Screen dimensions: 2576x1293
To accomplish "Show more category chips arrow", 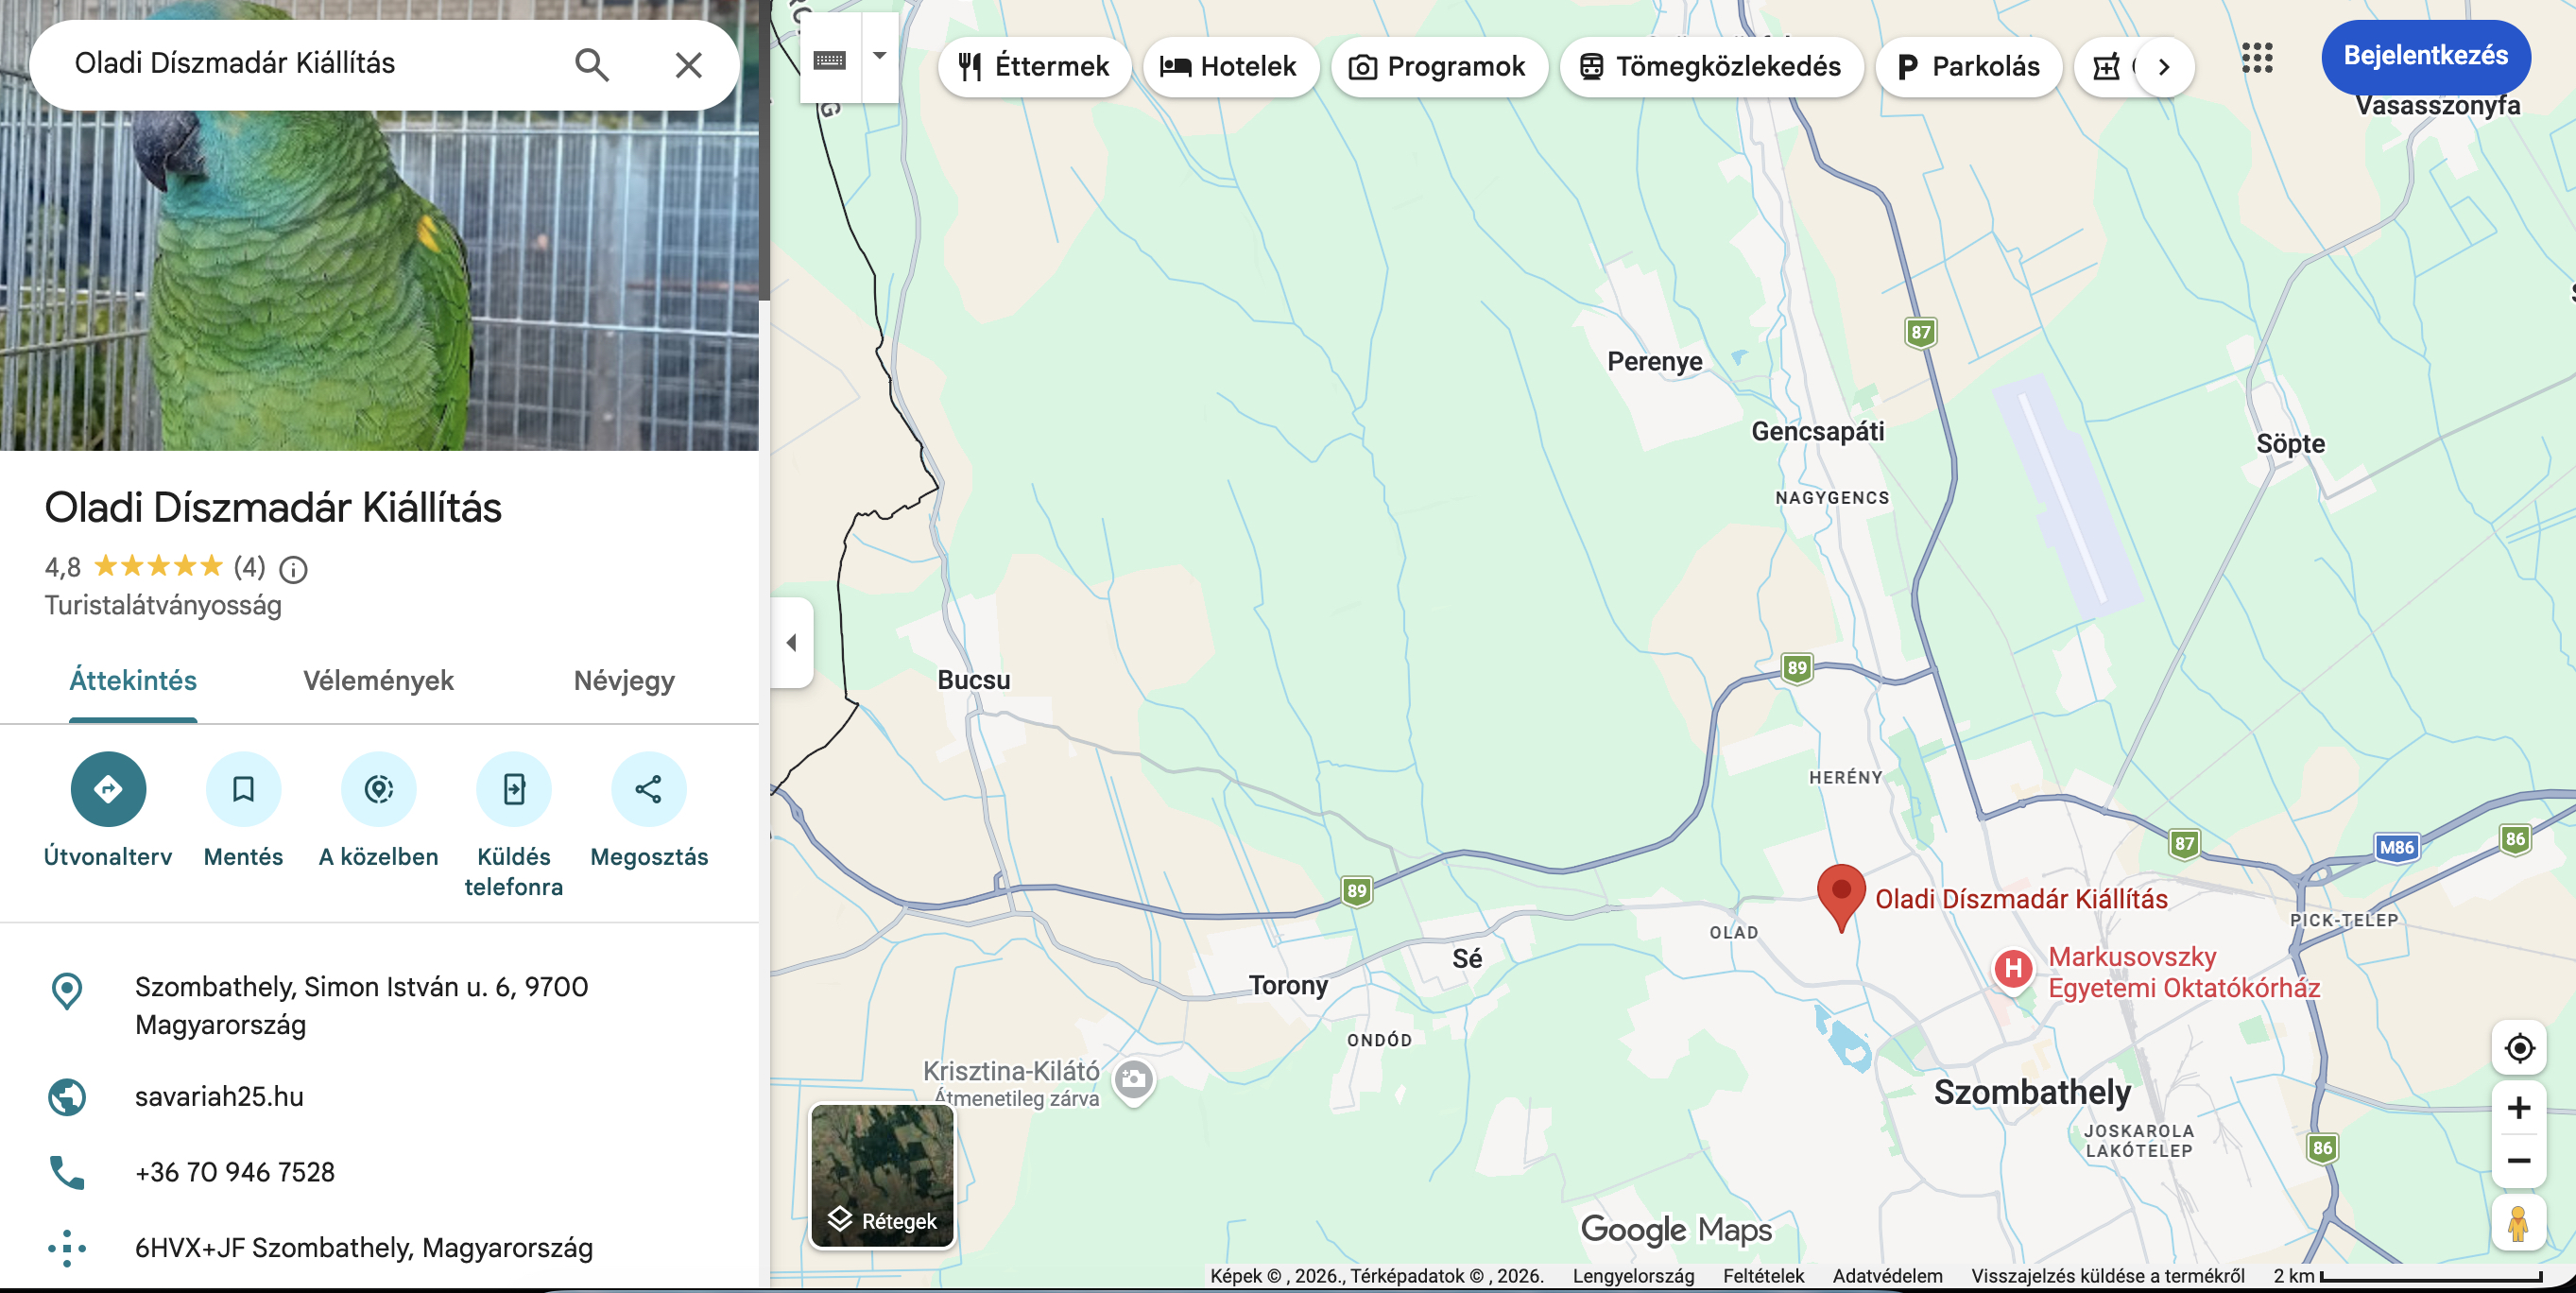I will (x=2165, y=67).
